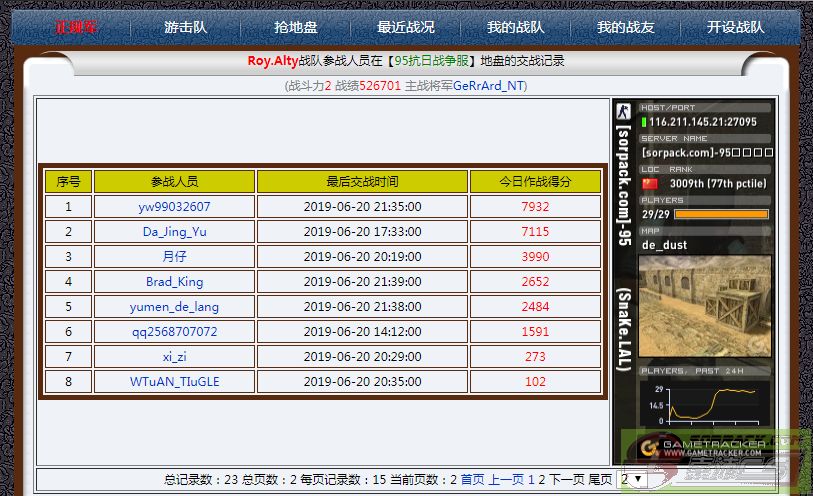
Task: Click 开设战队 to create a team
Action: [x=735, y=27]
